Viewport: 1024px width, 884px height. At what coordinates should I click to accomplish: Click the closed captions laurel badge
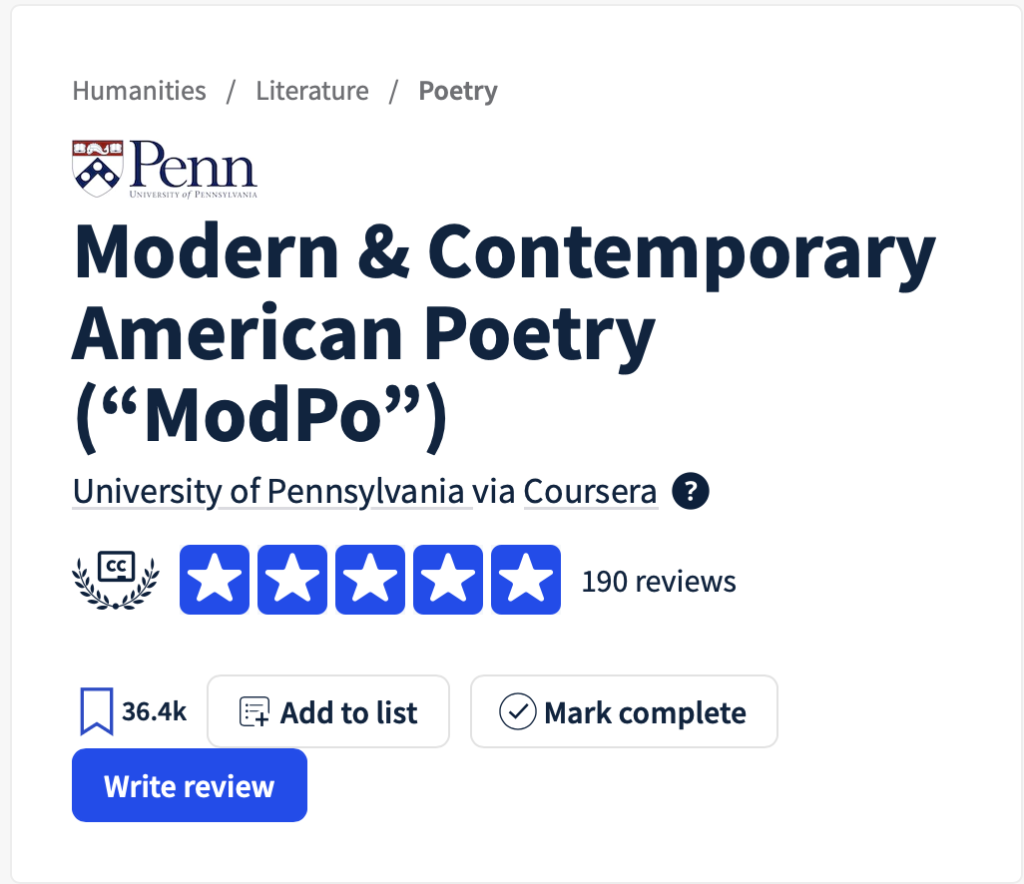click(x=115, y=578)
